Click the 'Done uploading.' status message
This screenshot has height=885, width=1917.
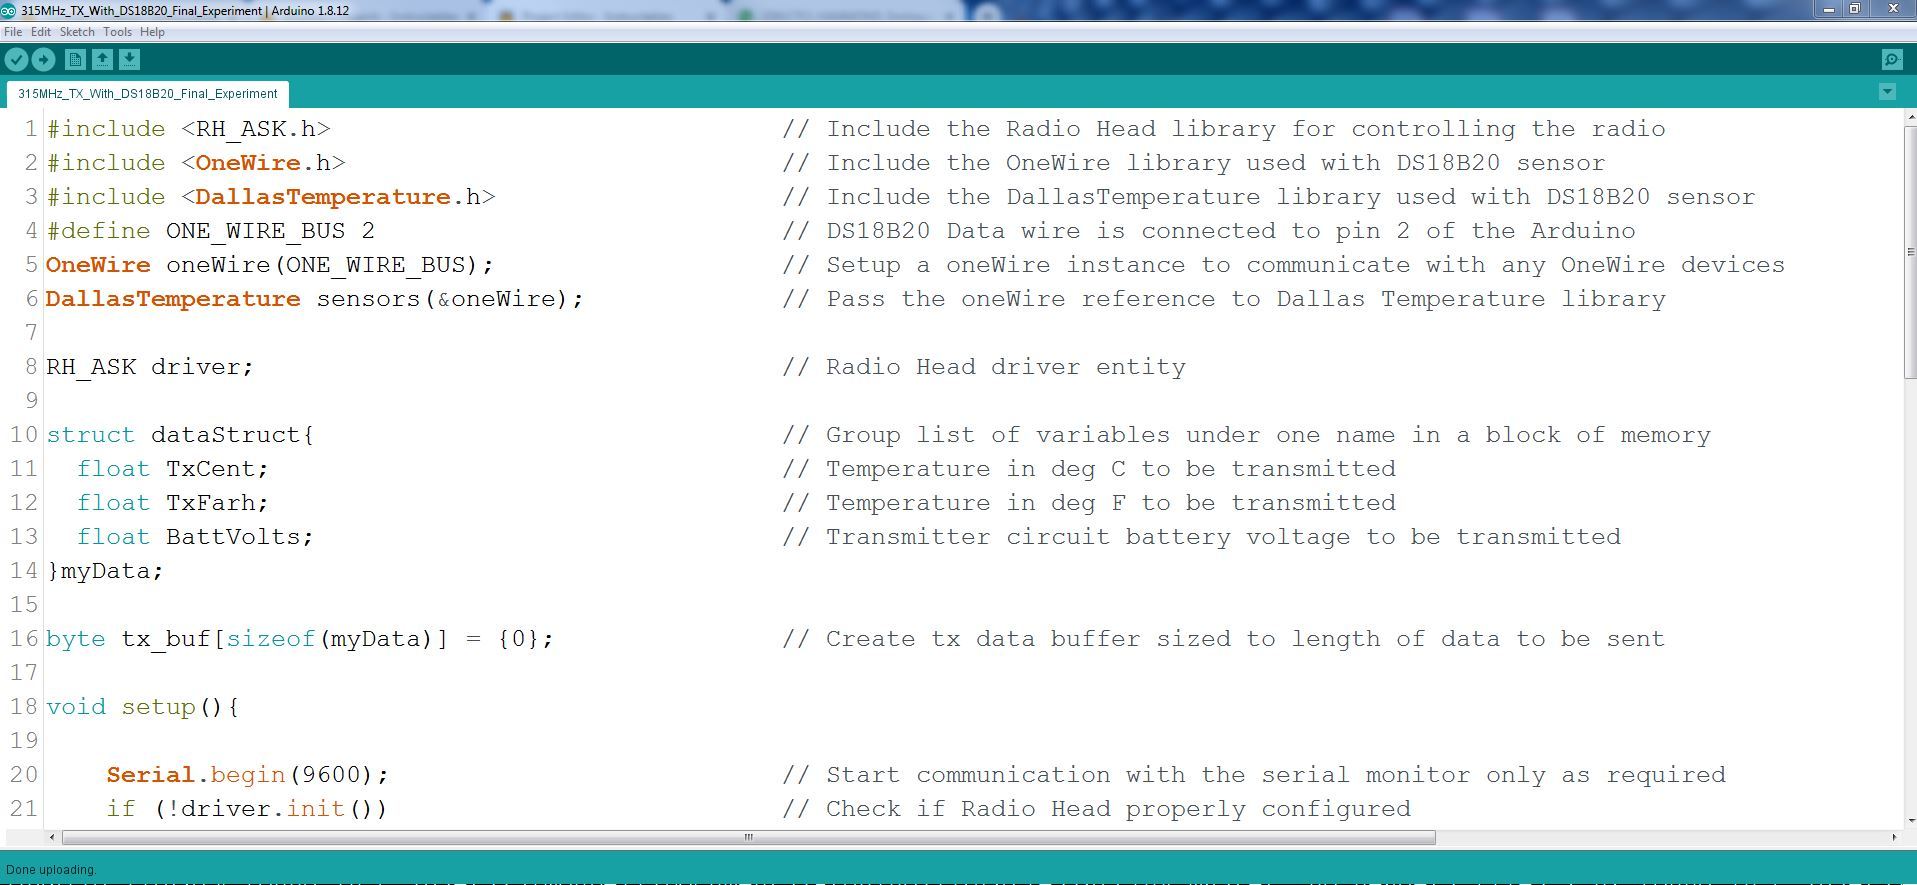pos(51,870)
